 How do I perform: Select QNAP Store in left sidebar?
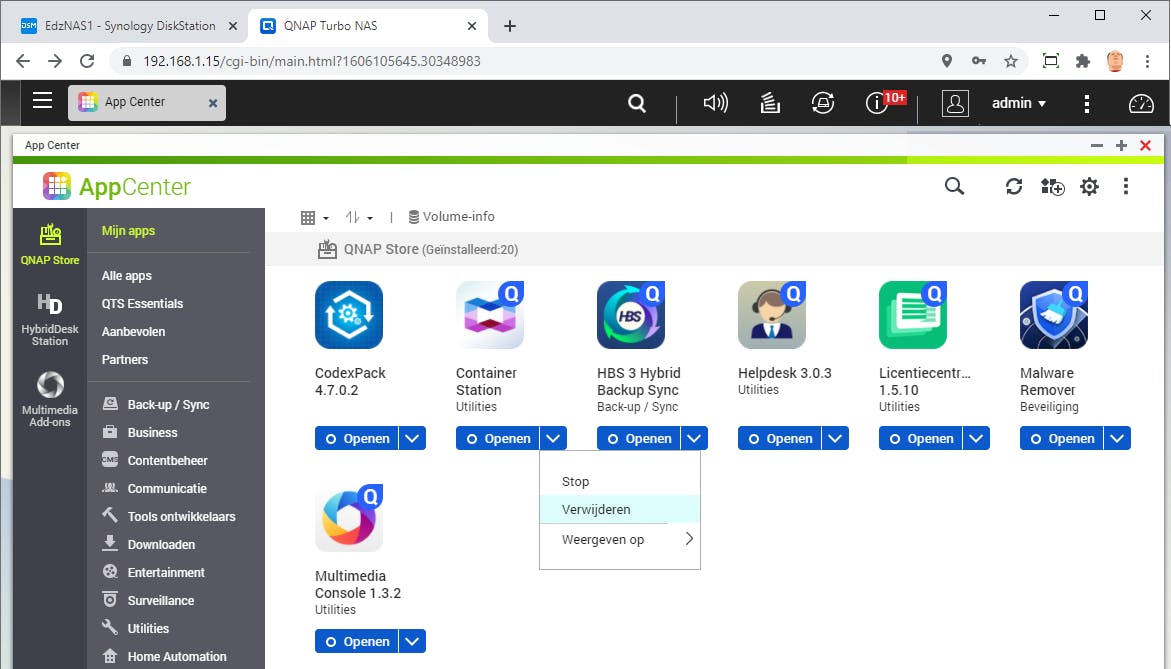50,244
